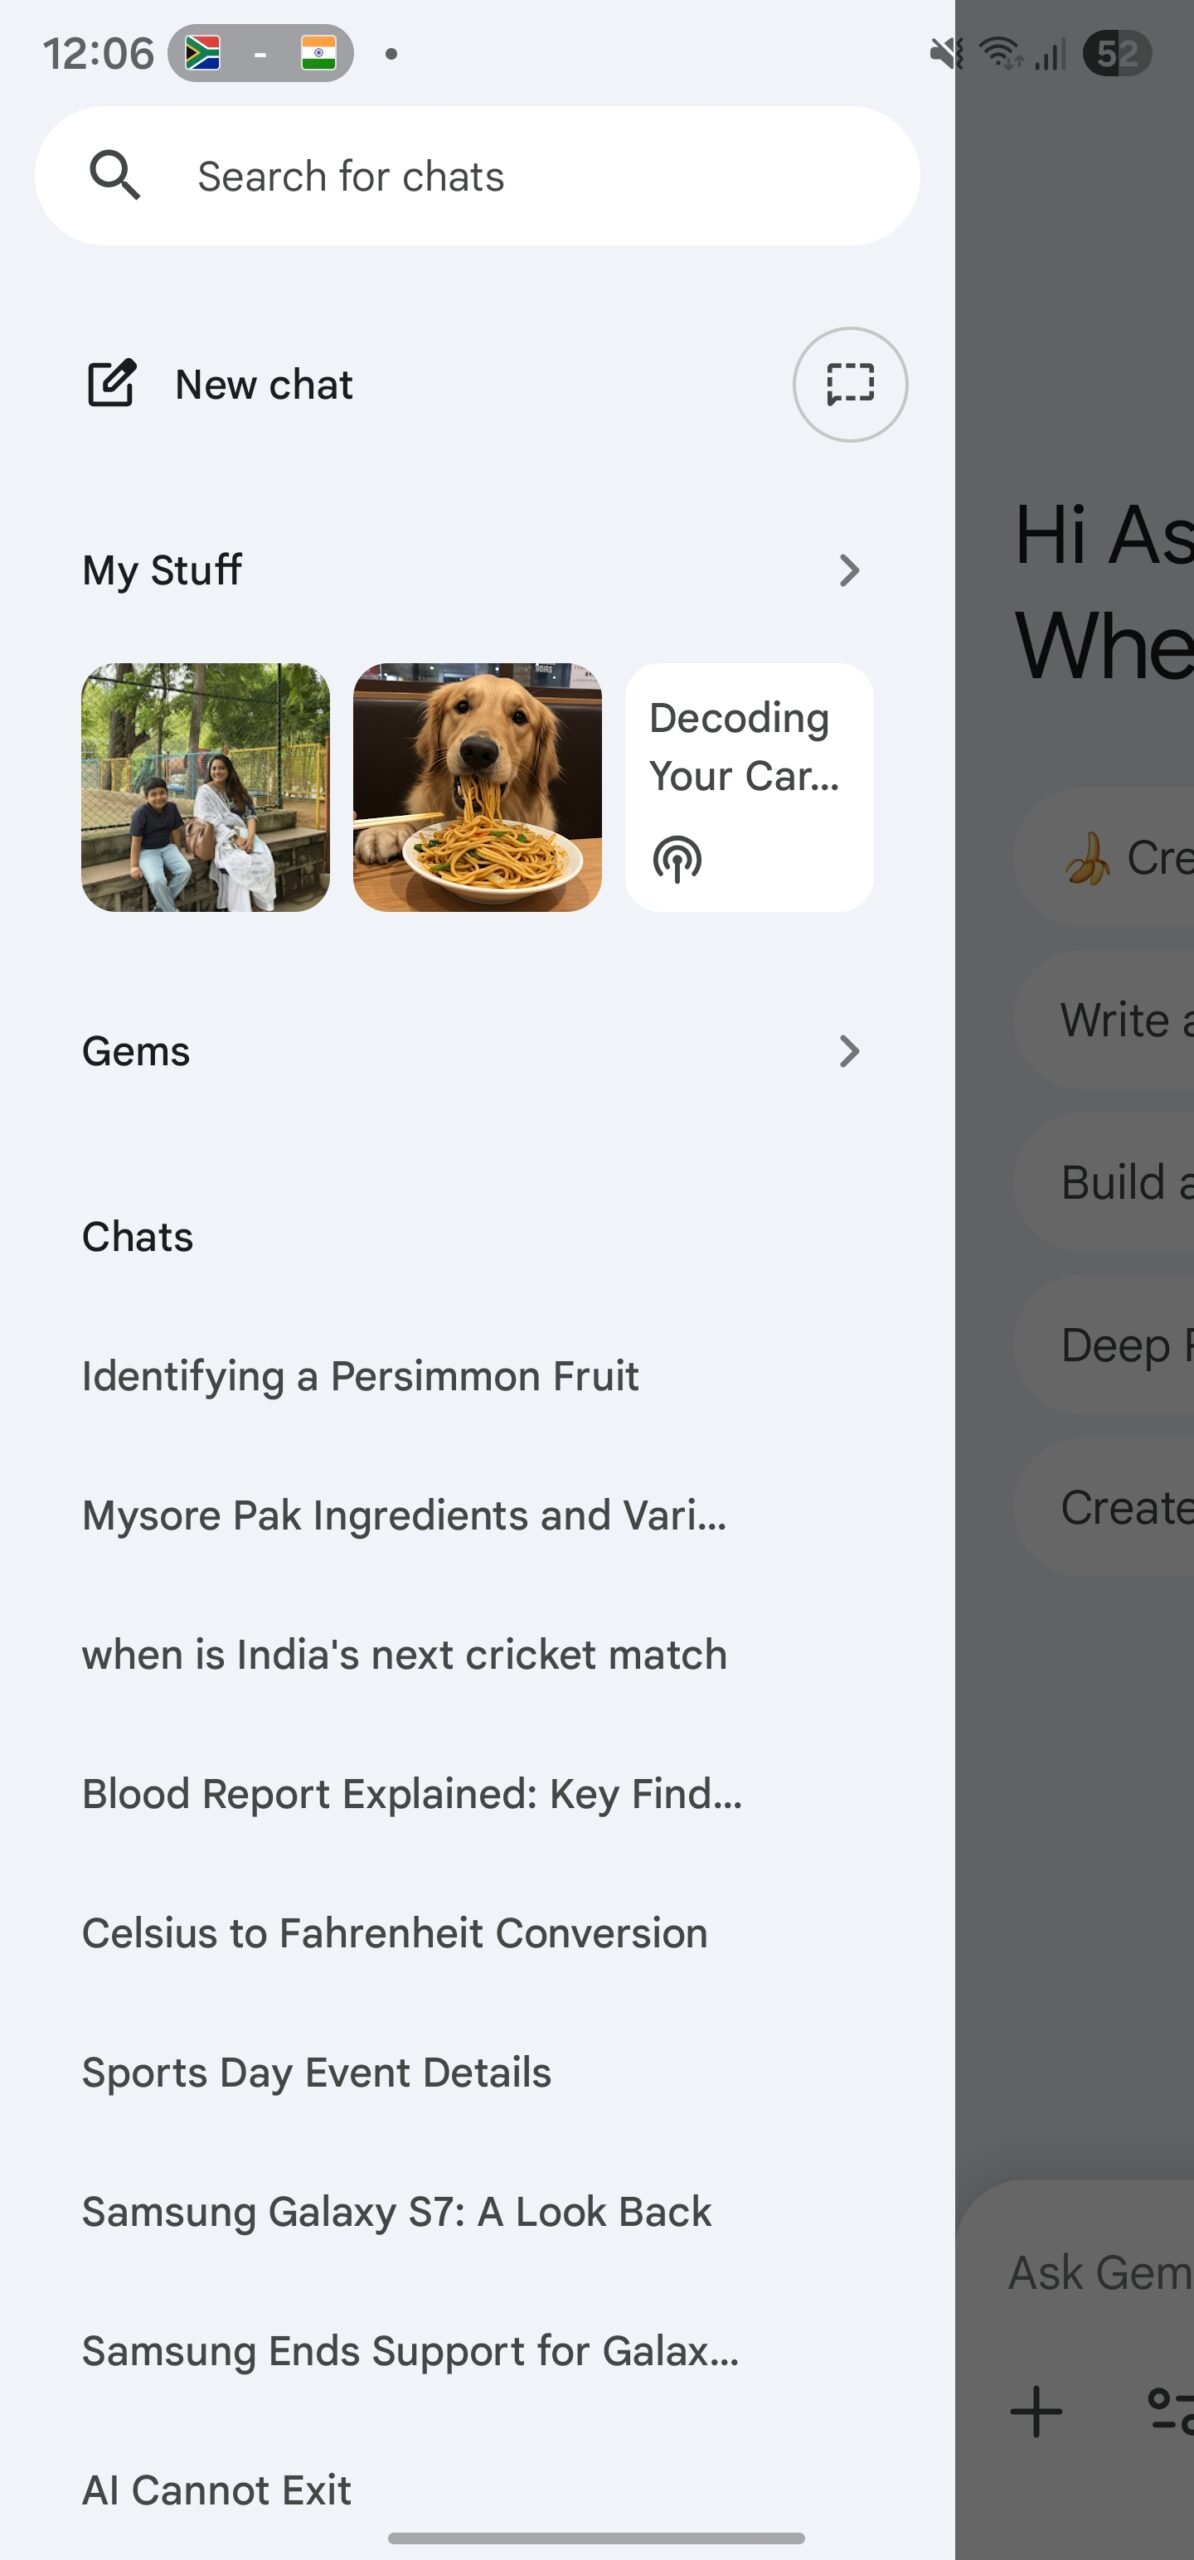The width and height of the screenshot is (1194, 2560).
Task: Tap the cricket score flags notification pill
Action: click(260, 54)
